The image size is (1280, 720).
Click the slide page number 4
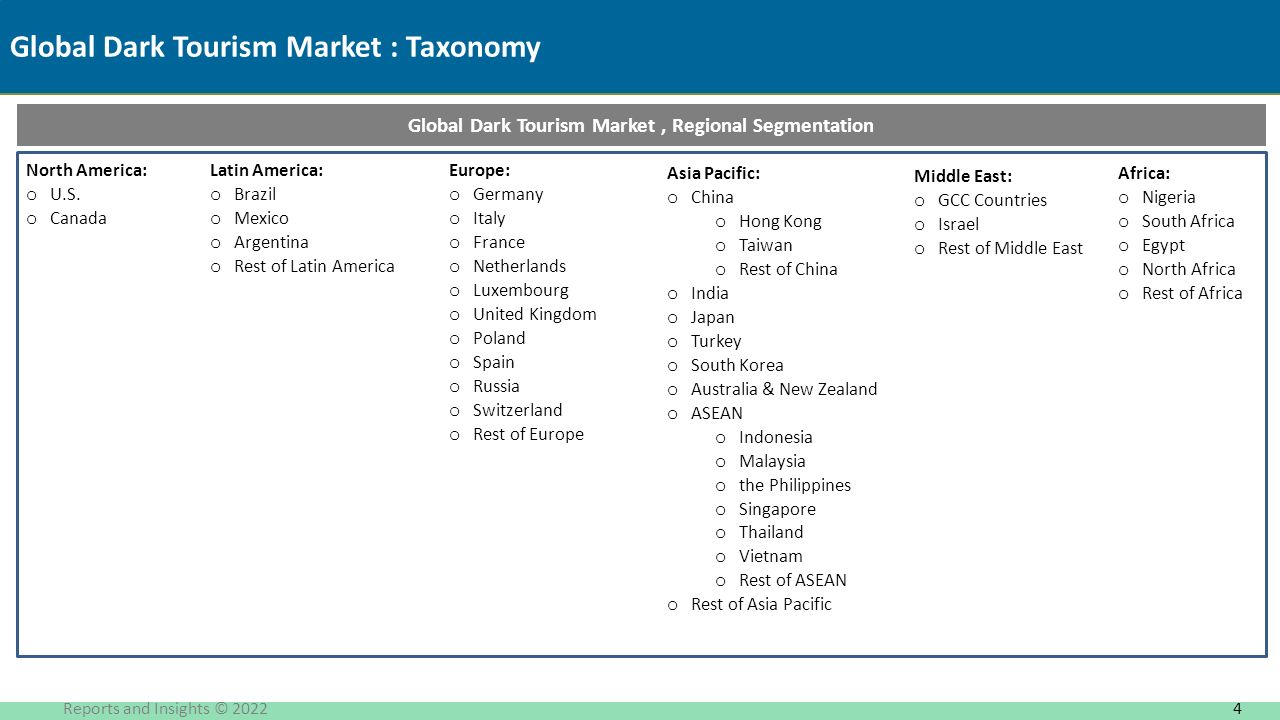[x=1237, y=709]
